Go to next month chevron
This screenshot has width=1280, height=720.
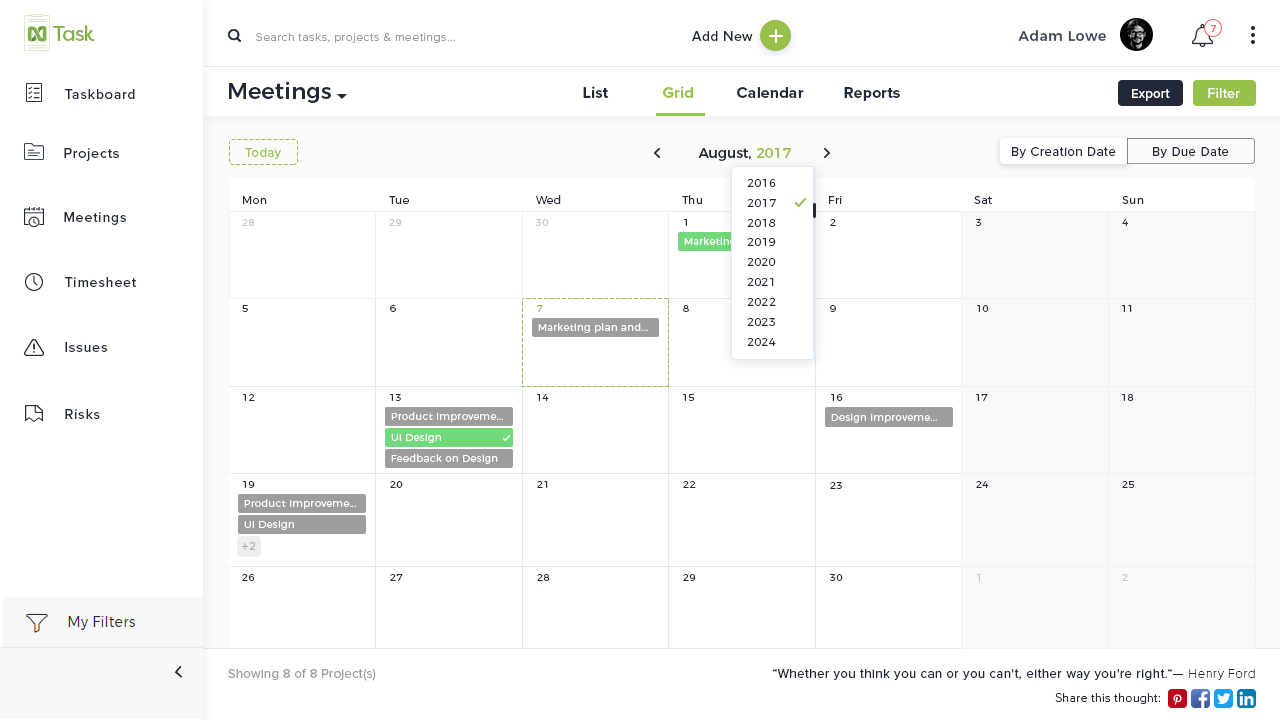827,153
